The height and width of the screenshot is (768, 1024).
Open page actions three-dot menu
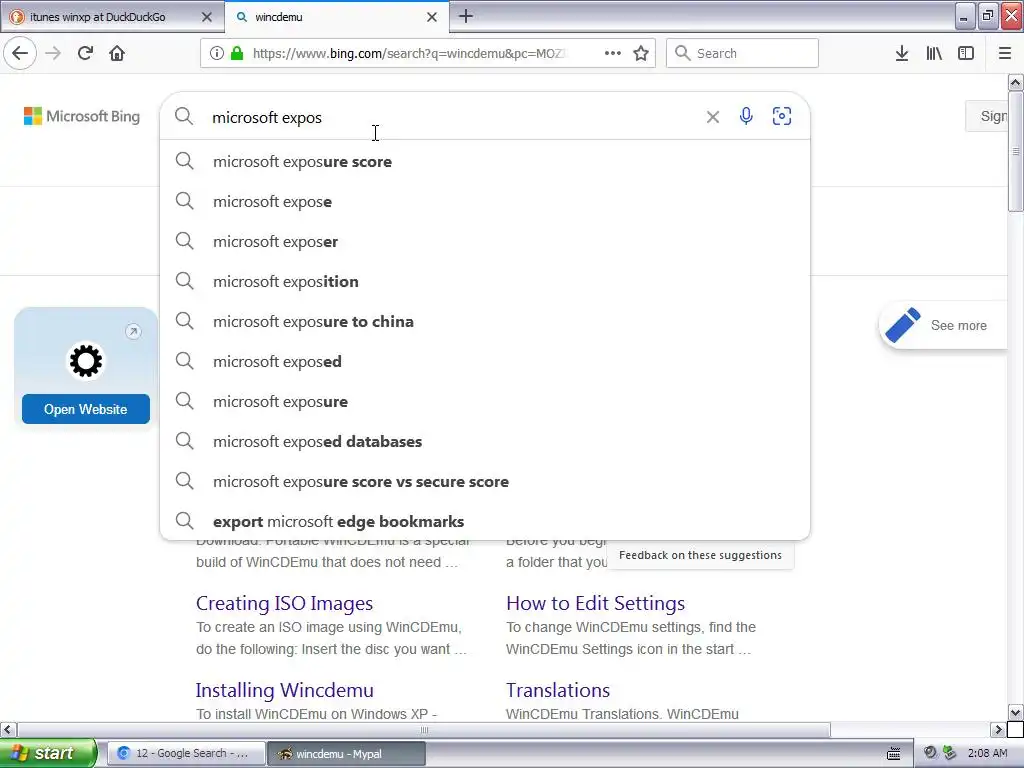[613, 53]
